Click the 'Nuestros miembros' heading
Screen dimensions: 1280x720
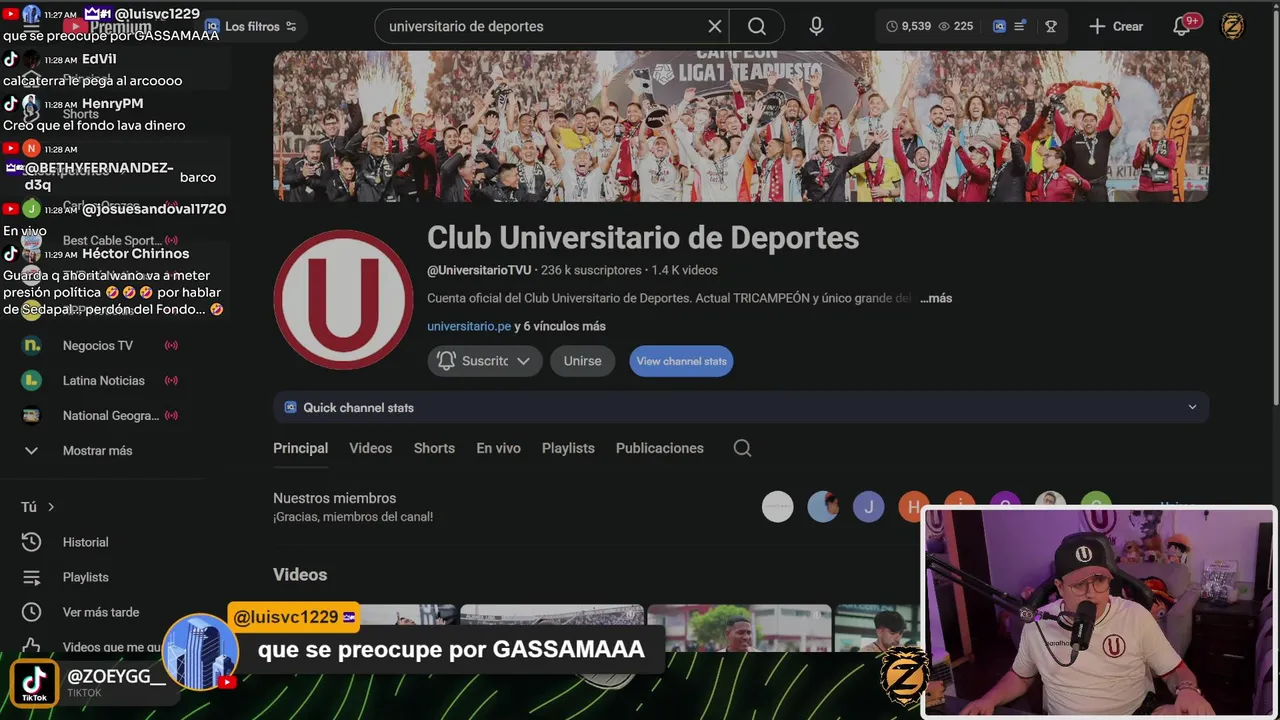[x=334, y=498]
